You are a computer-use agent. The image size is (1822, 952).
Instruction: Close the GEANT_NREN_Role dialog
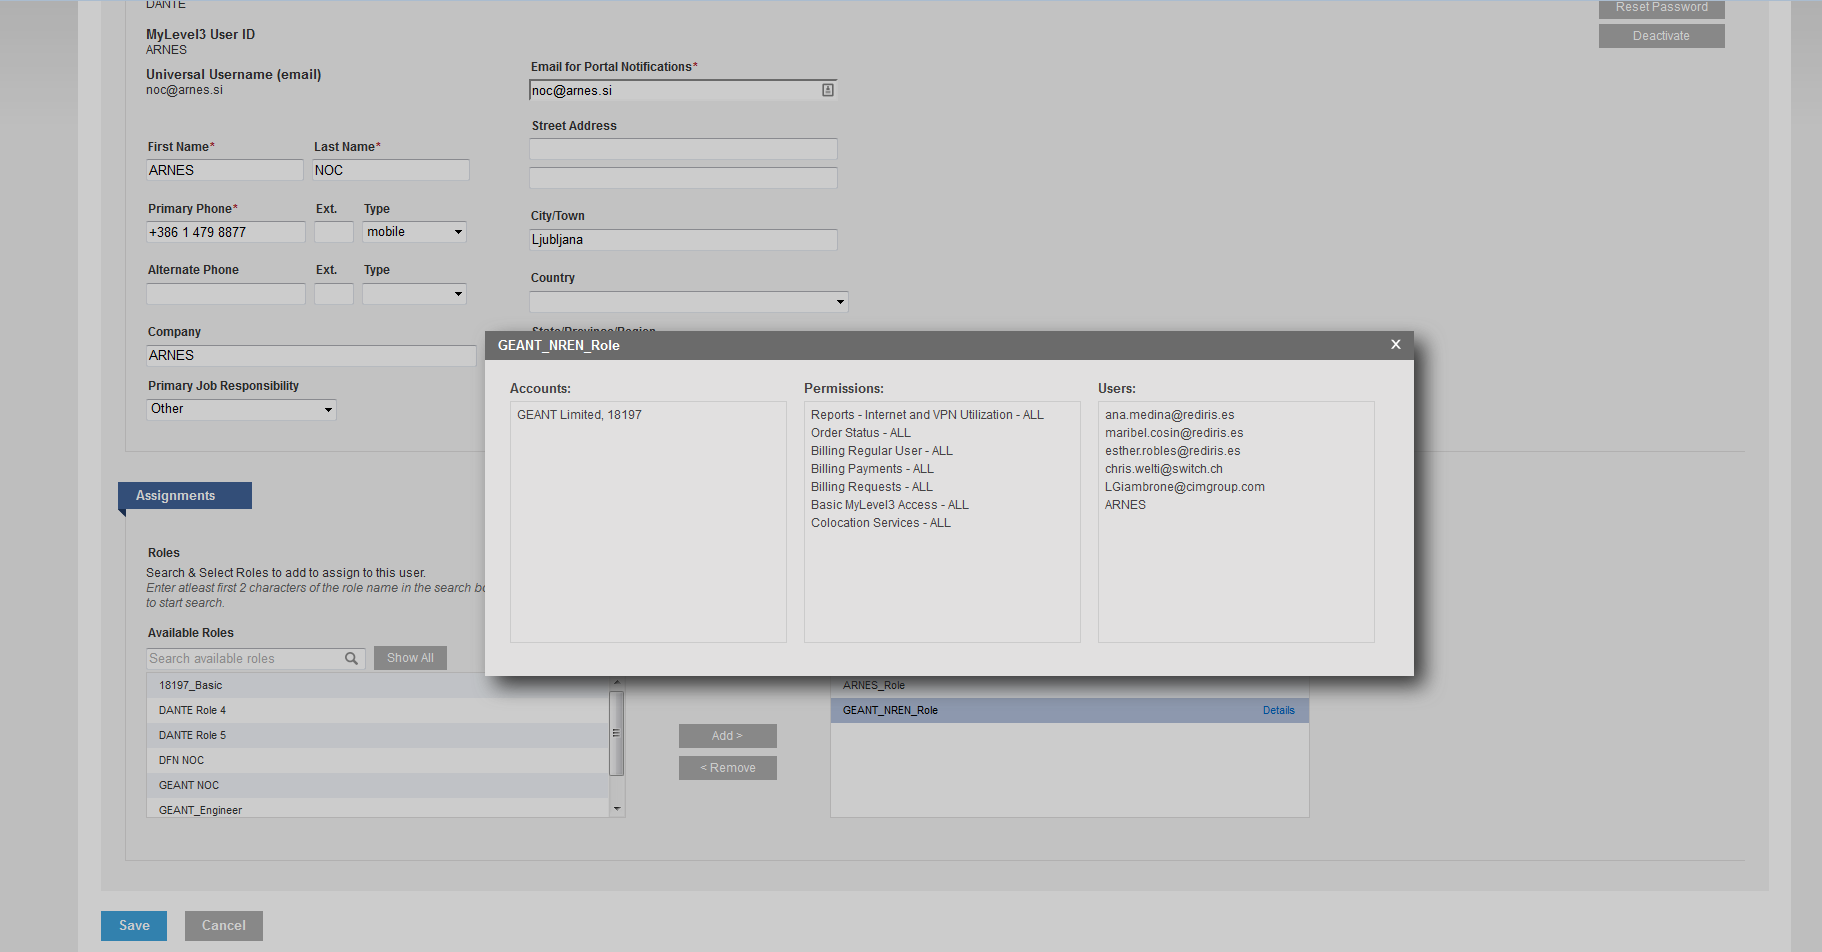click(1395, 344)
